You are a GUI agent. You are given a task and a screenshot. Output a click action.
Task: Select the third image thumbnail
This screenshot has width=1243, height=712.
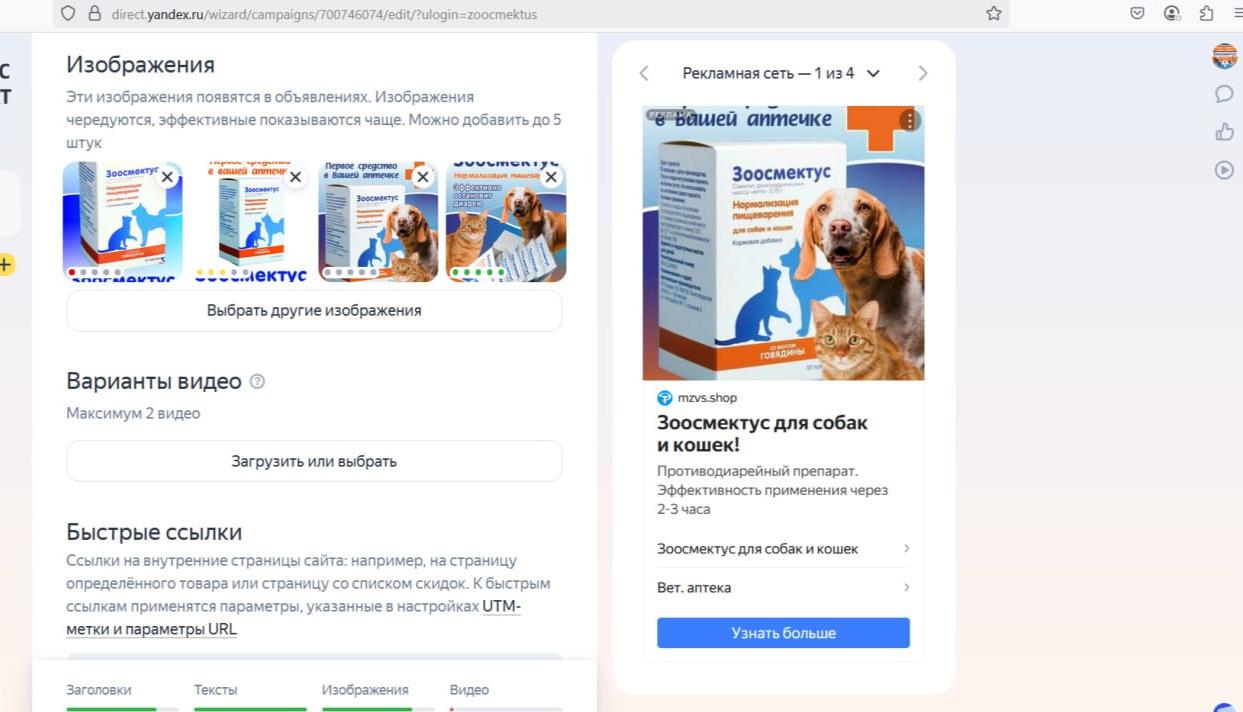point(378,222)
